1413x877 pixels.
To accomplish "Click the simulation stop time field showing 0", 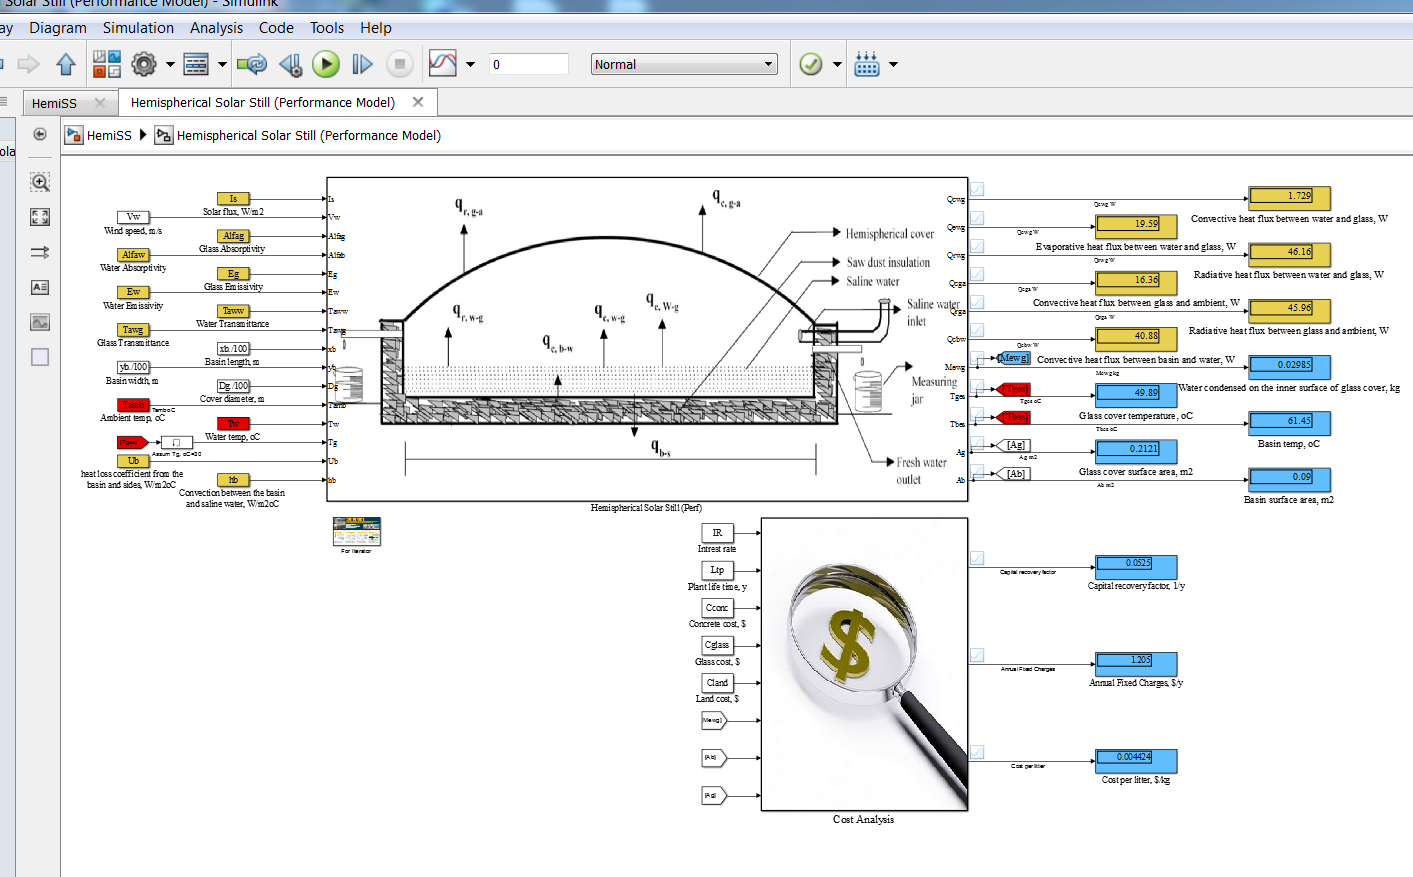I will [x=528, y=63].
